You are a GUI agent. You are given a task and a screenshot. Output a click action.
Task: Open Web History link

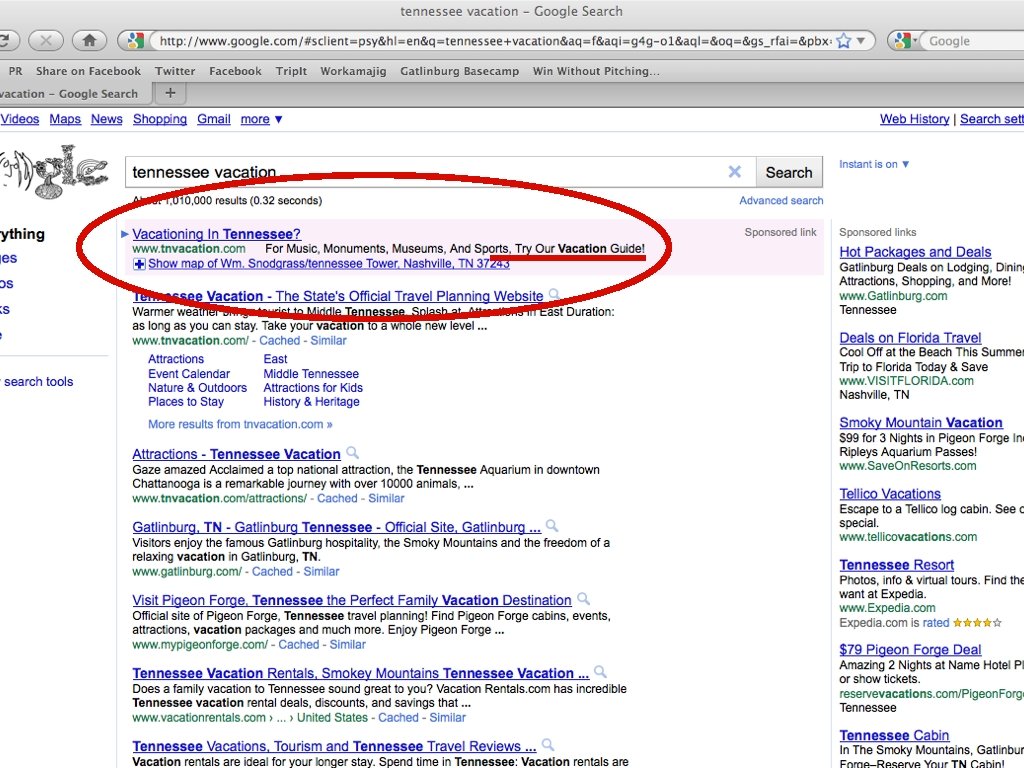[x=914, y=119]
